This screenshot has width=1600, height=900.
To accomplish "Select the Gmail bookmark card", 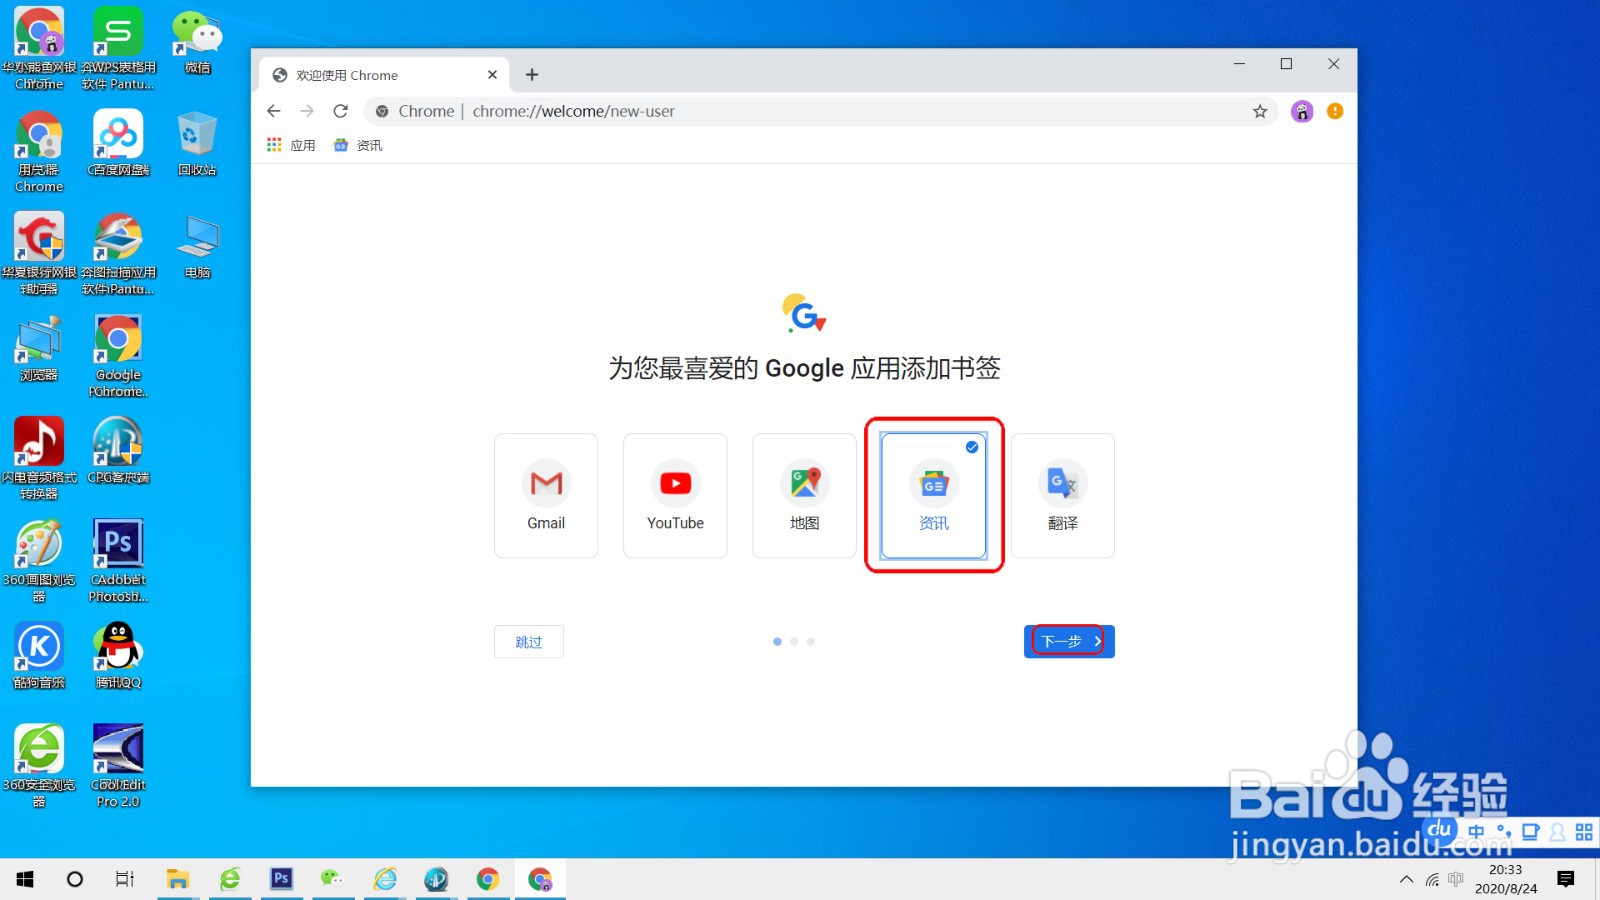I will [x=545, y=495].
